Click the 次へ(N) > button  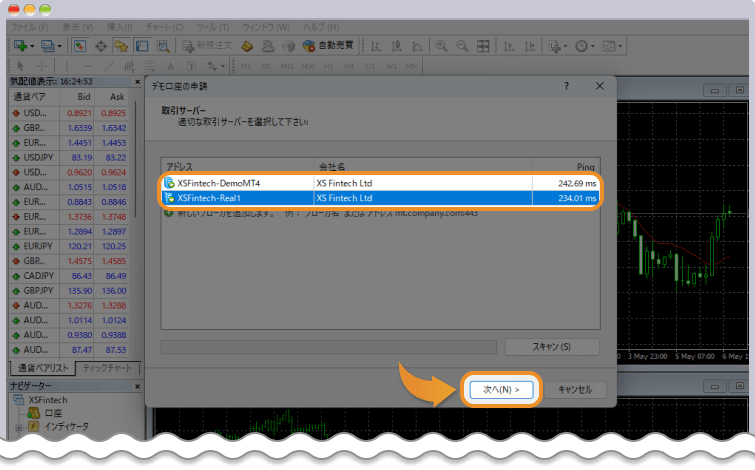(501, 390)
